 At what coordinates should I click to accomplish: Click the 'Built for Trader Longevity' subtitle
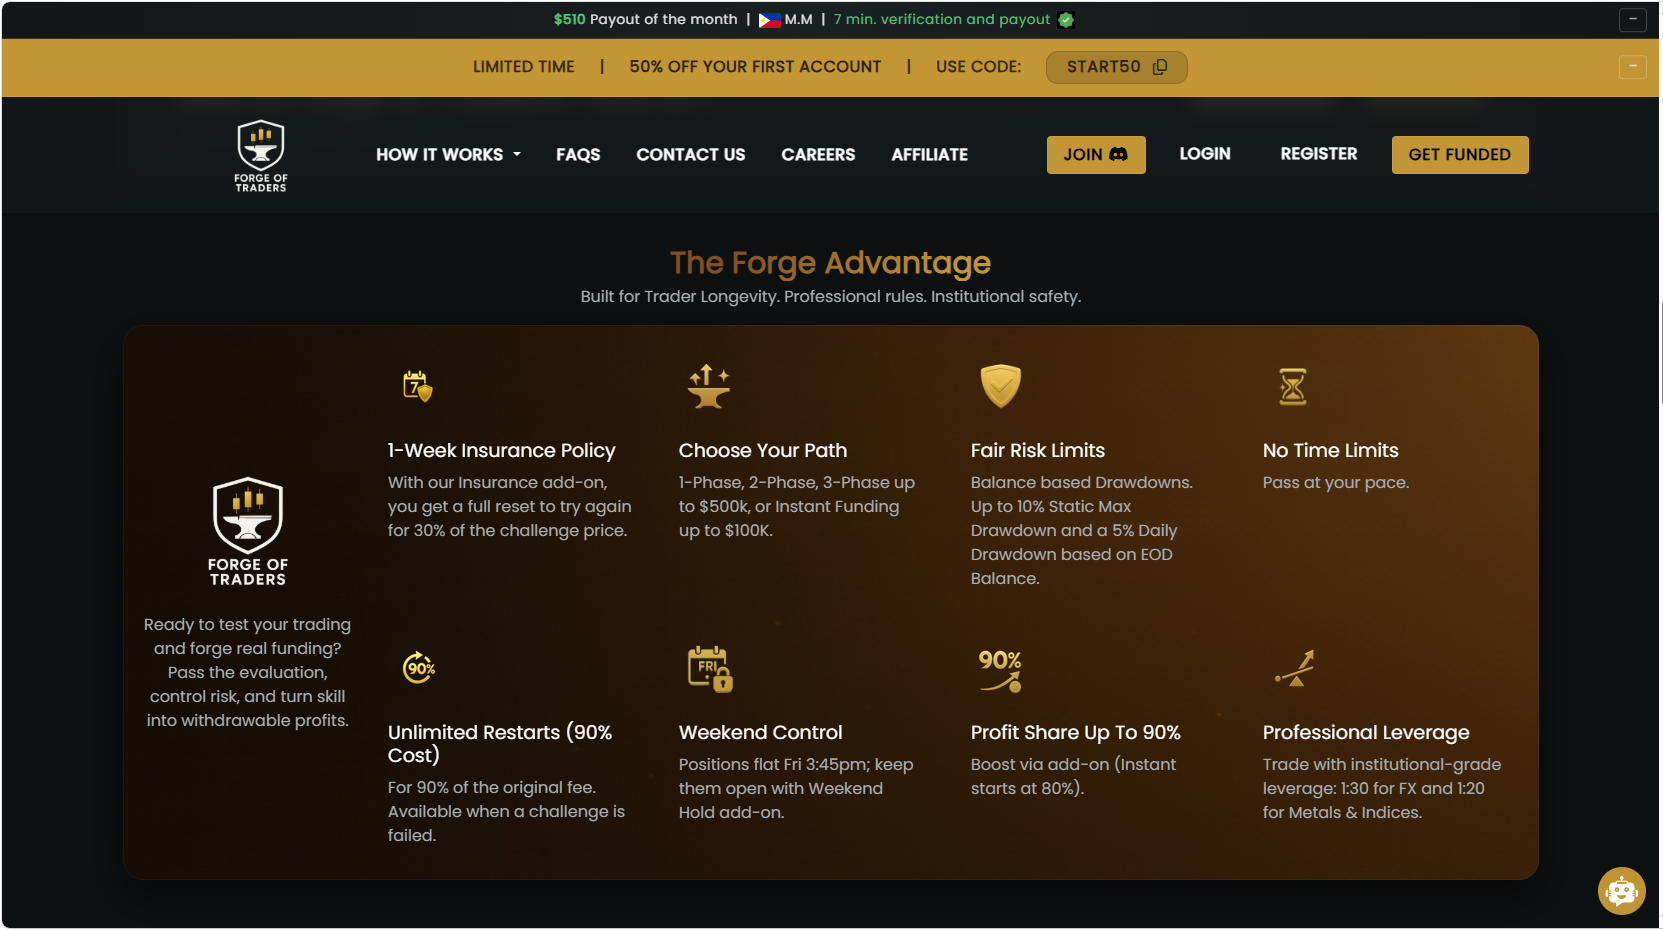pyautogui.click(x=830, y=297)
